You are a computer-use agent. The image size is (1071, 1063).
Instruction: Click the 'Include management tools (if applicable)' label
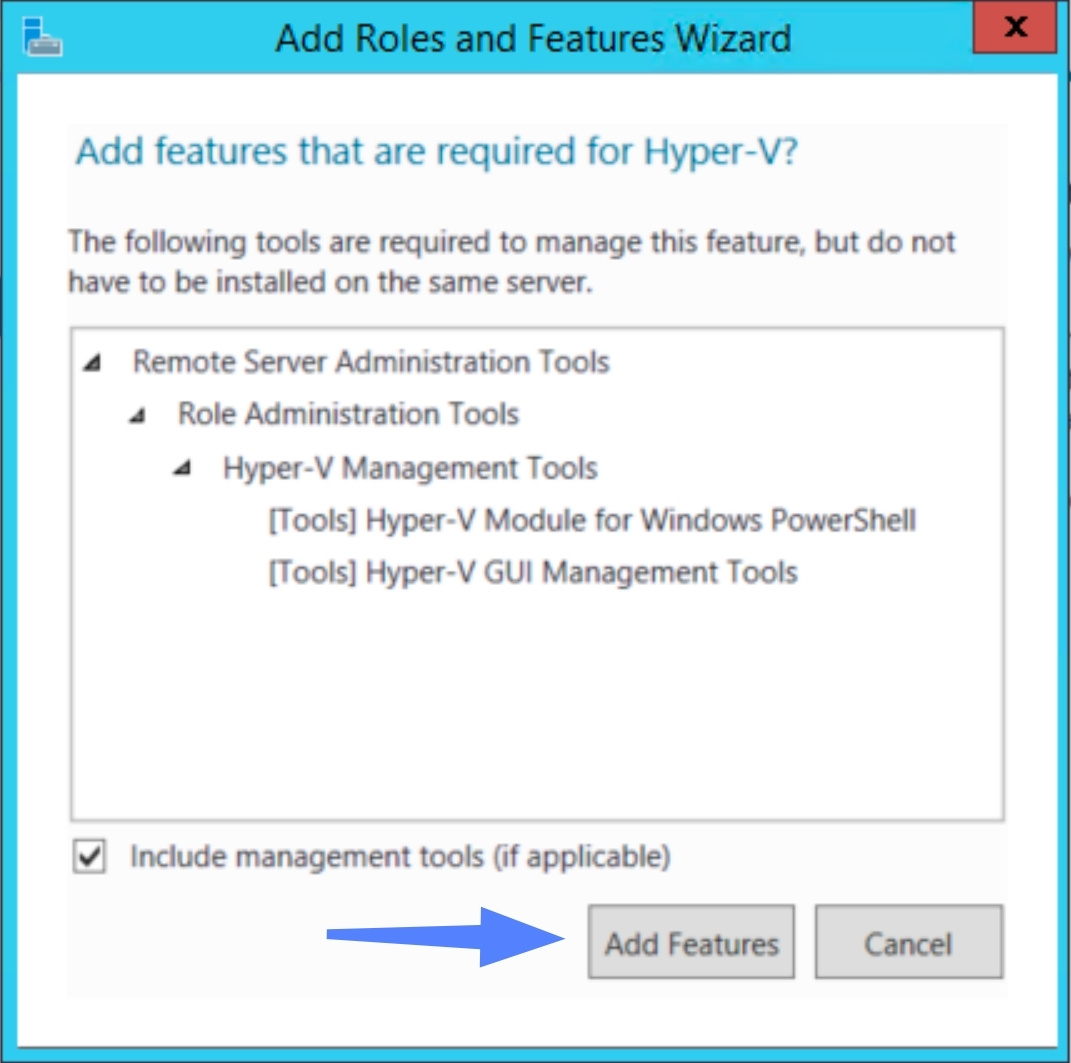[x=400, y=857]
